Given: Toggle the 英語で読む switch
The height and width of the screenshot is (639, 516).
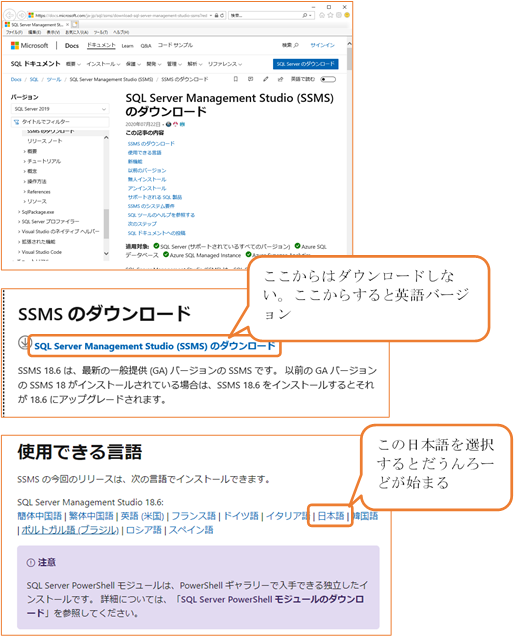Looking at the screenshot, I should 329,79.
